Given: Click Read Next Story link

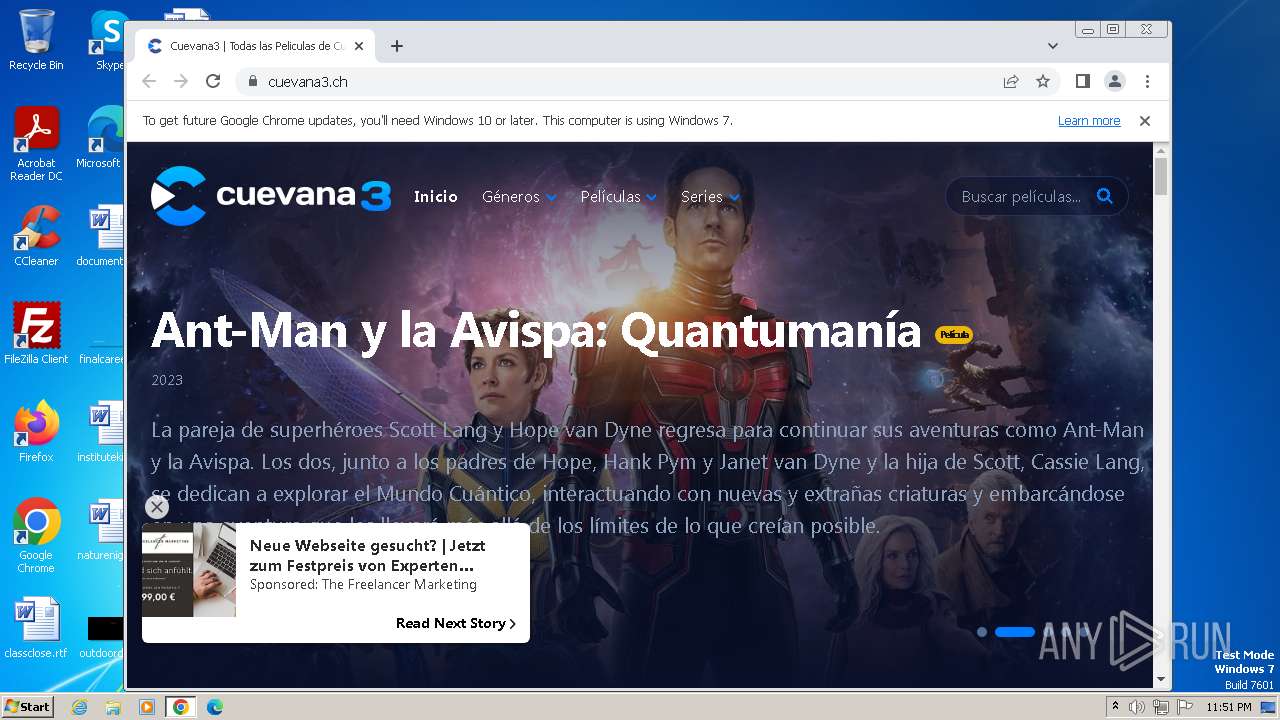Looking at the screenshot, I should click(x=456, y=623).
